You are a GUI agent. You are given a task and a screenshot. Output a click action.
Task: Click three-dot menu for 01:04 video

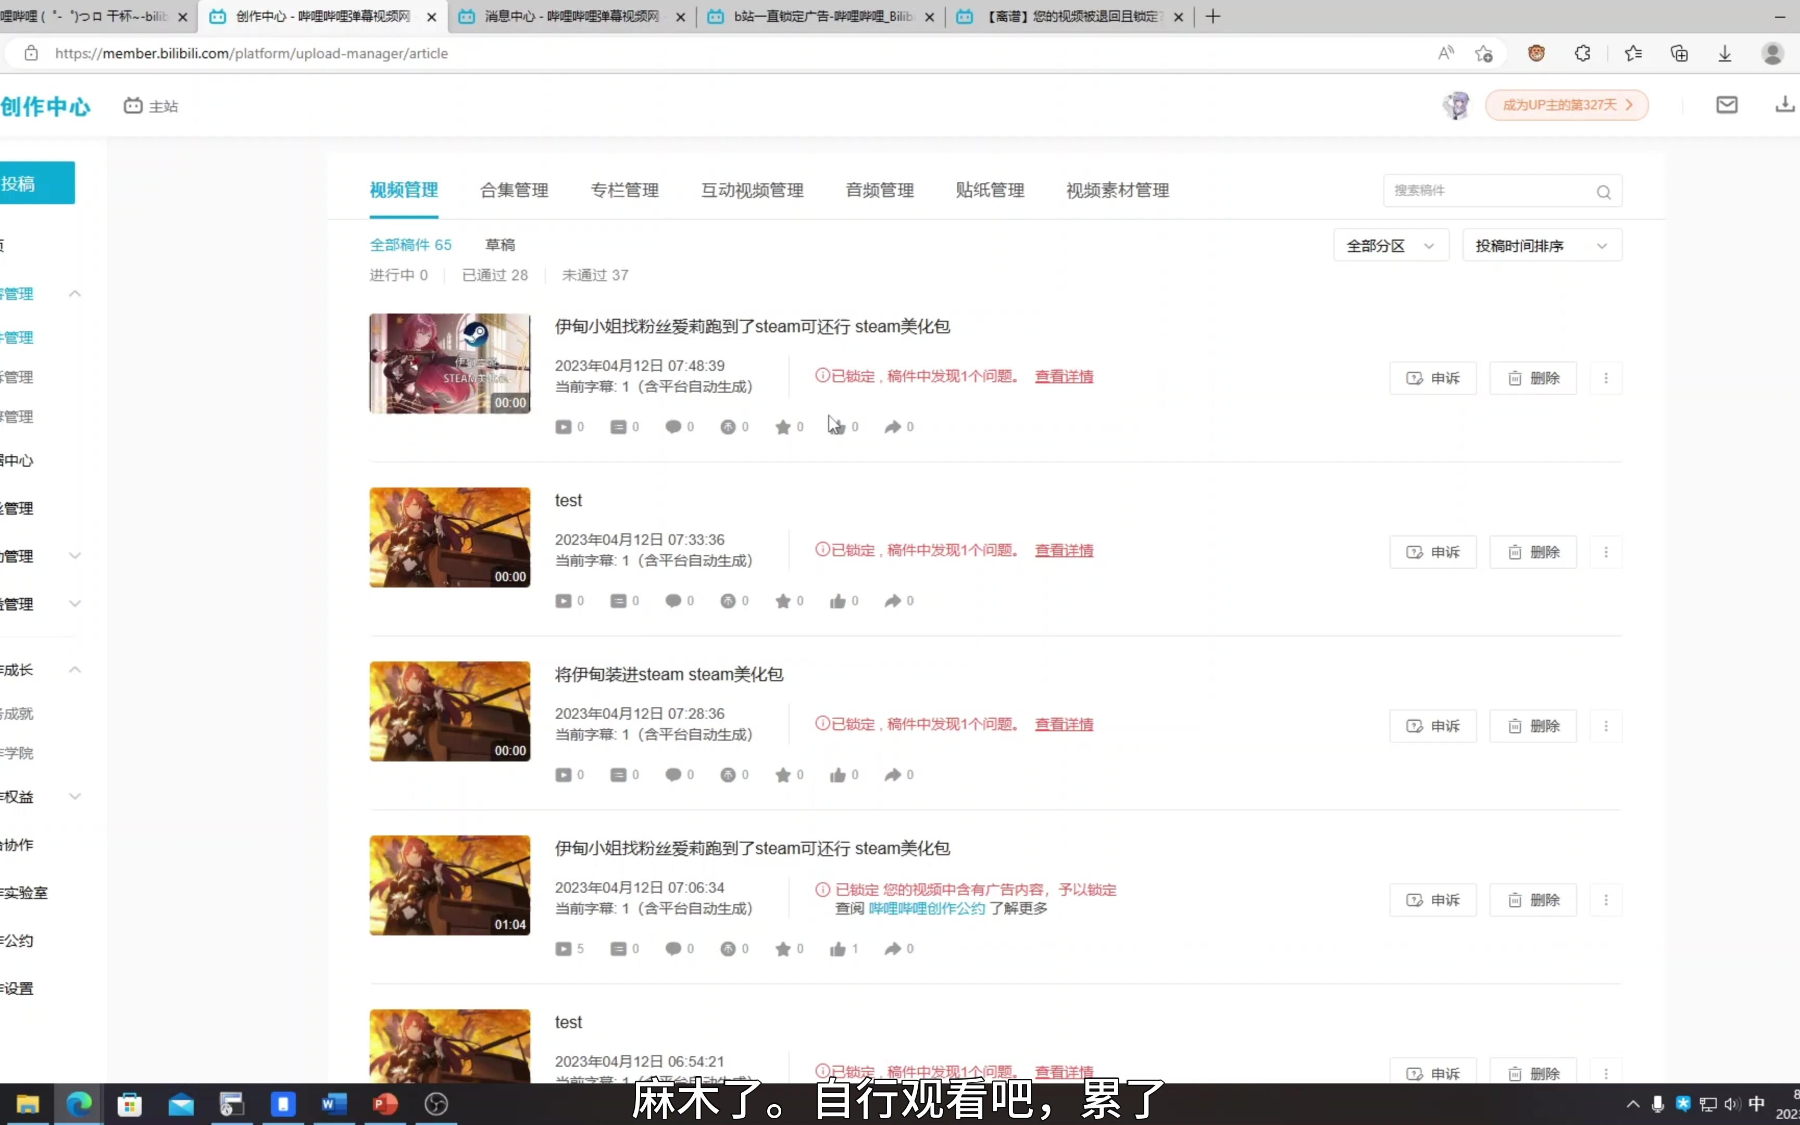(x=1606, y=900)
